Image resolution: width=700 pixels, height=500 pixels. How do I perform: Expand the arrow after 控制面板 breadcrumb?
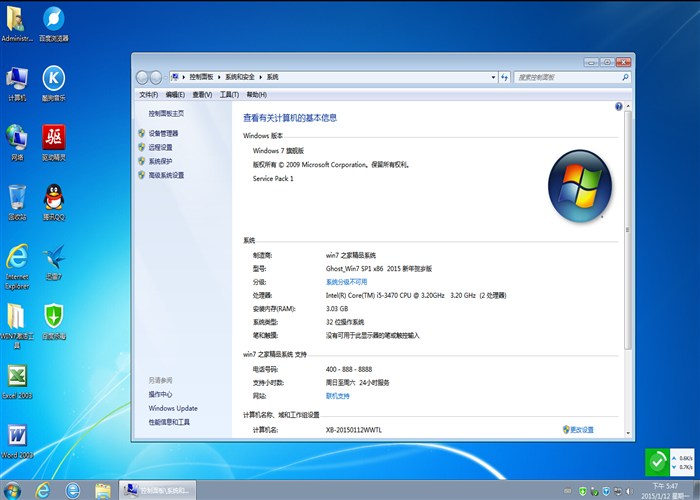point(218,77)
